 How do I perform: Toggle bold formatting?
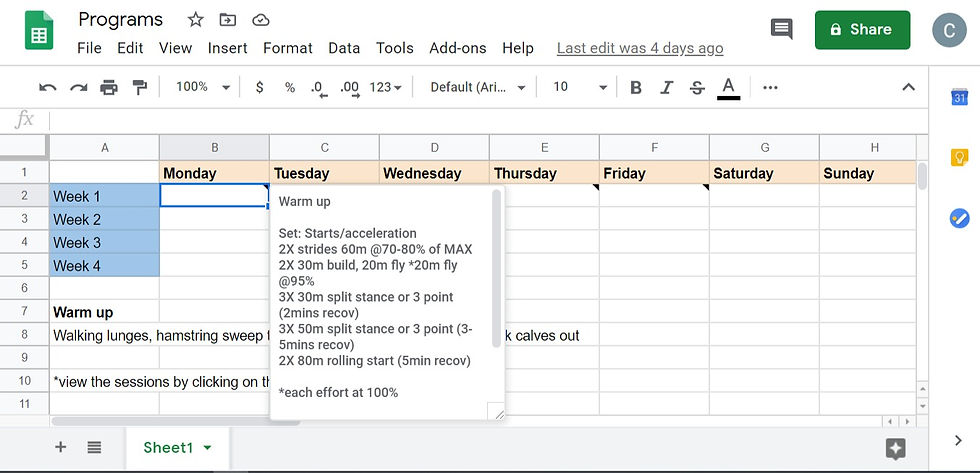pyautogui.click(x=636, y=87)
